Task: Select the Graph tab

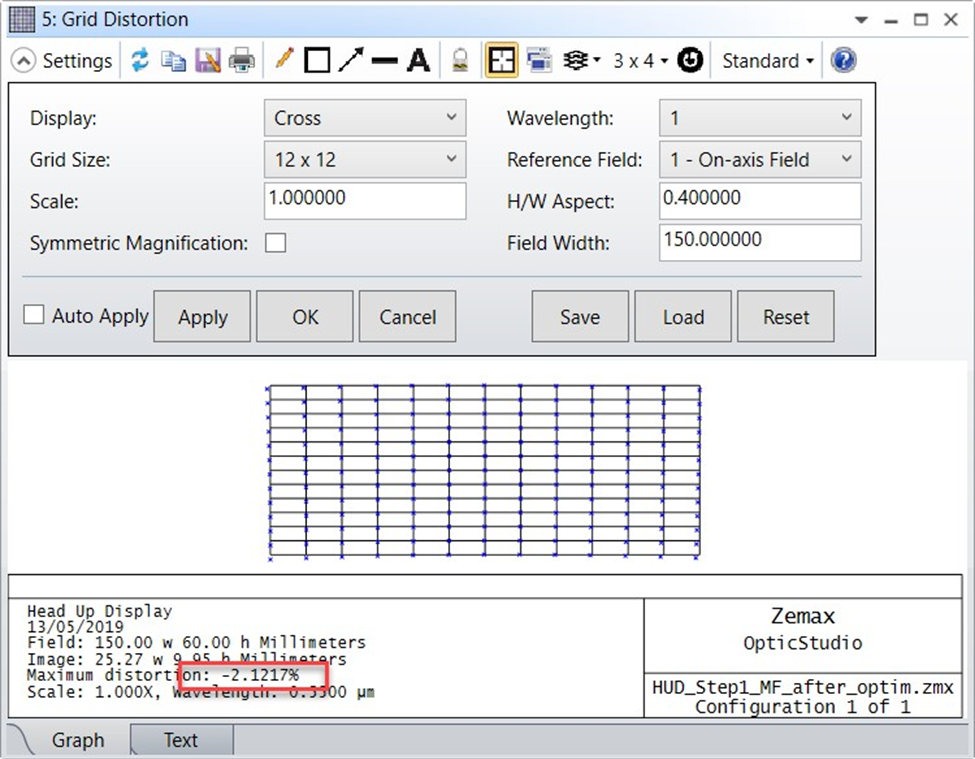Action: (77, 740)
